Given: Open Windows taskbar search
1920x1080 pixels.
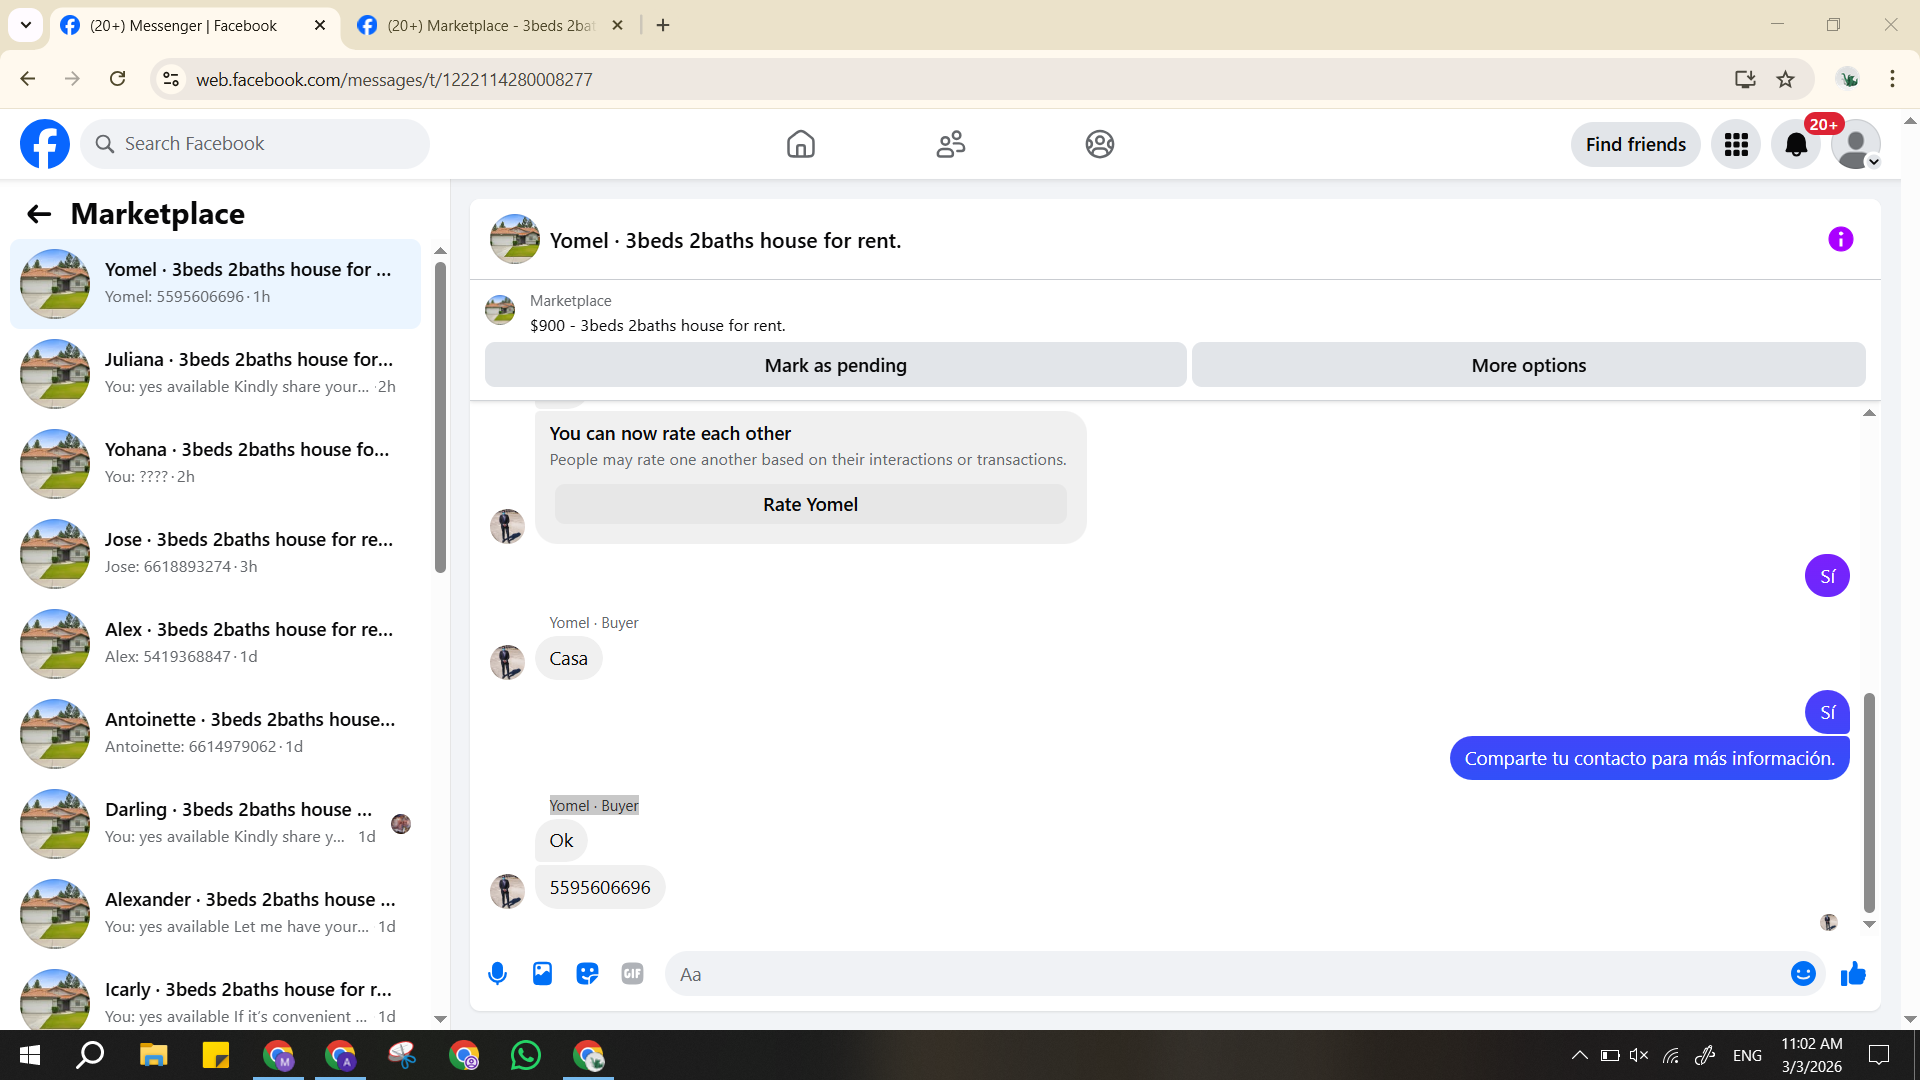Looking at the screenshot, I should [x=91, y=1055].
